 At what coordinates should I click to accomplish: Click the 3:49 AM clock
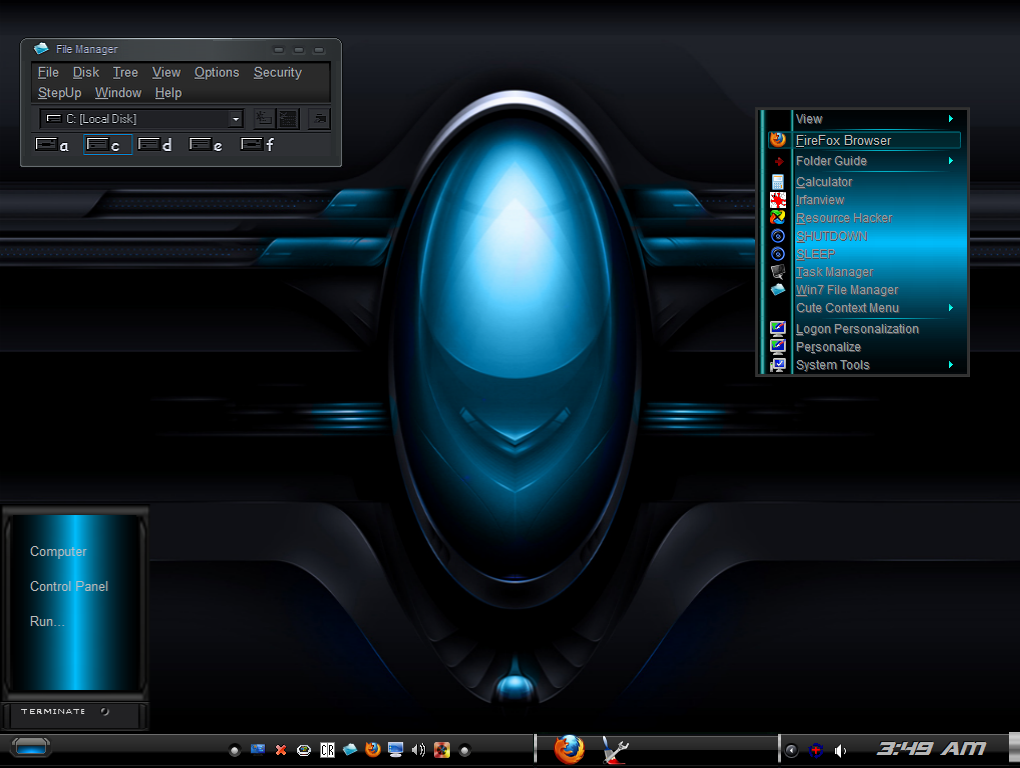click(x=931, y=748)
